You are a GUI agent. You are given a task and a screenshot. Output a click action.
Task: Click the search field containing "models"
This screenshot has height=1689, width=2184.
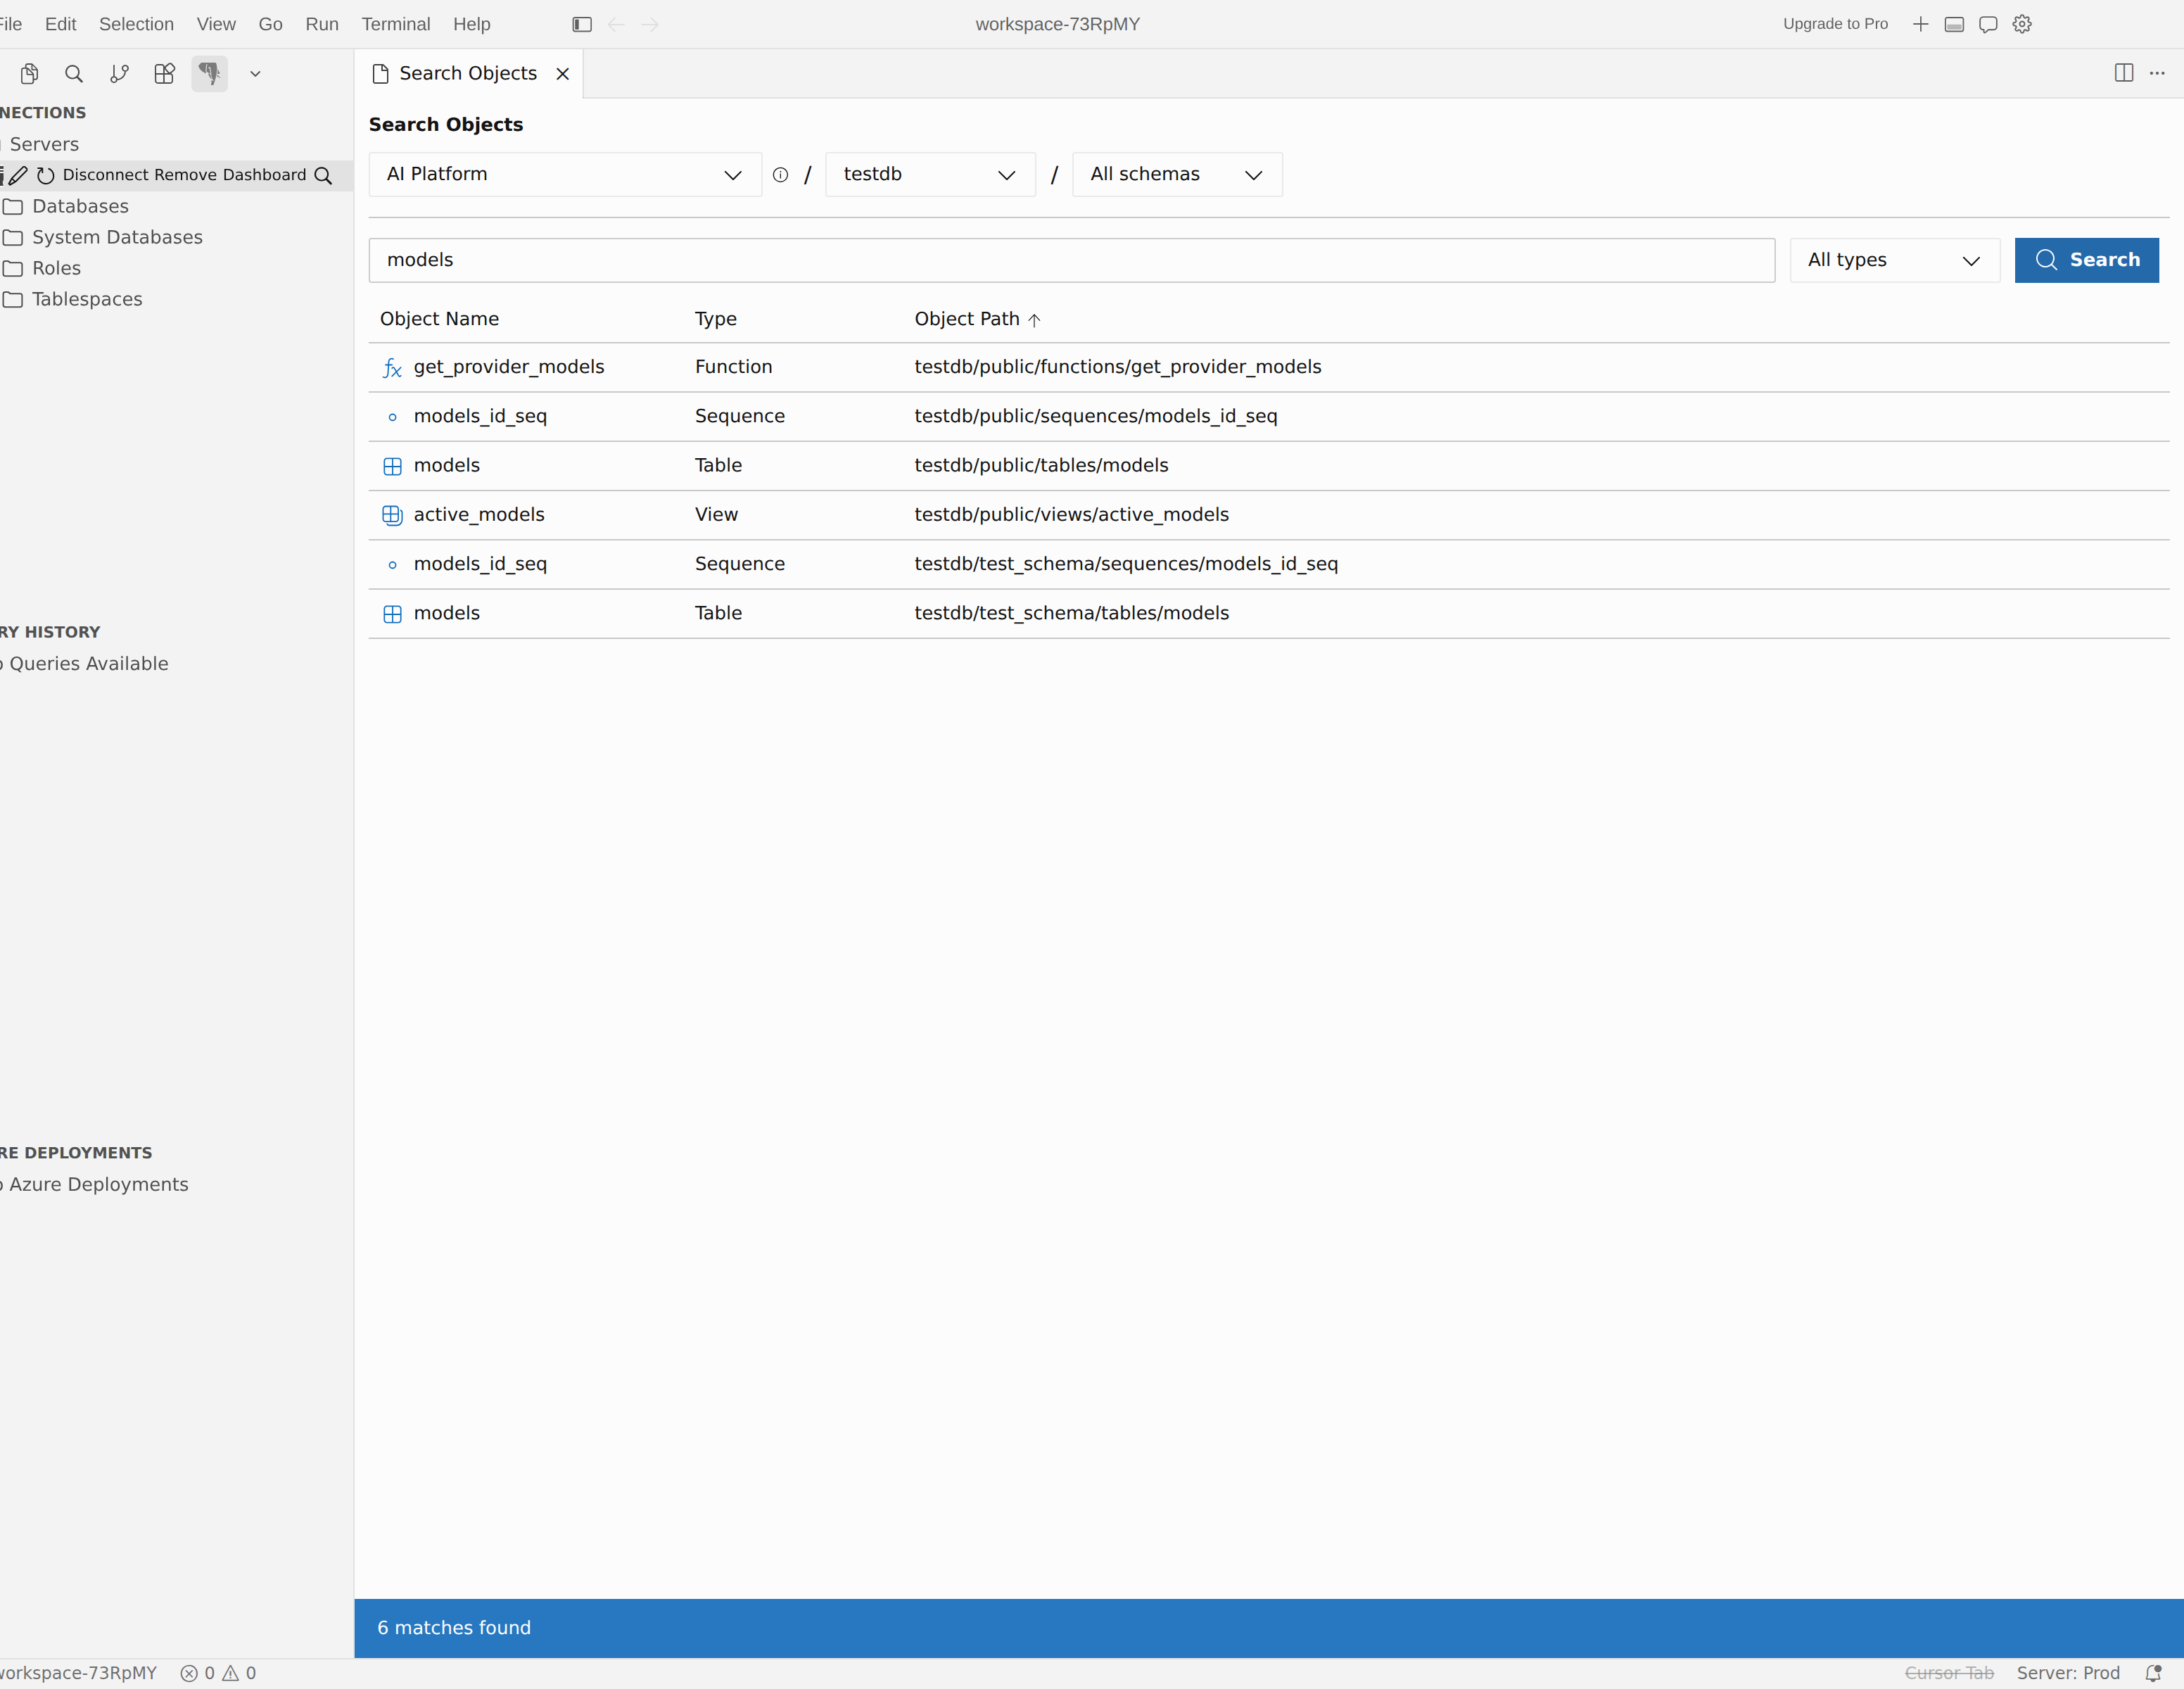coord(1072,260)
